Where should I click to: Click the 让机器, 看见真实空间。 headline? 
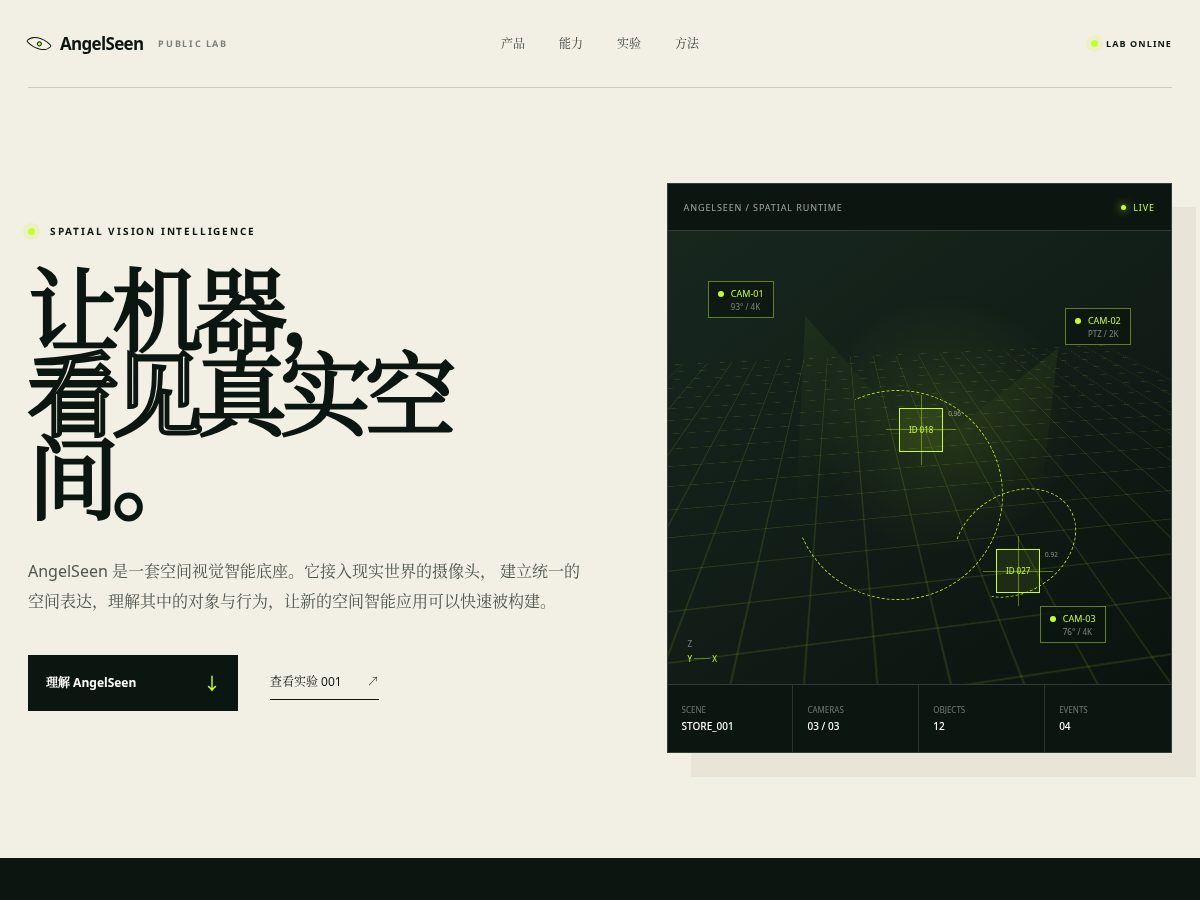(242, 394)
